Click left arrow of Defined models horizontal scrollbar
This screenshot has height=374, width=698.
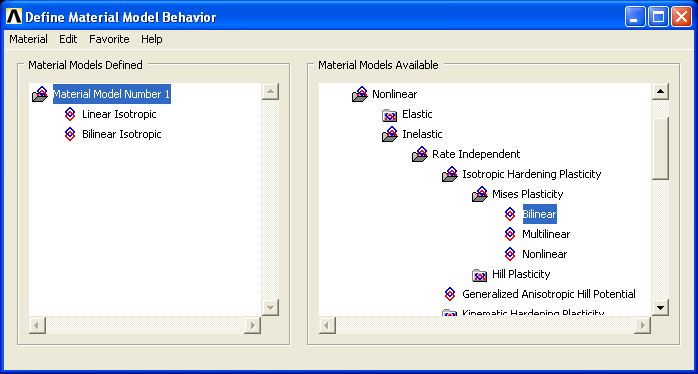click(x=37, y=325)
